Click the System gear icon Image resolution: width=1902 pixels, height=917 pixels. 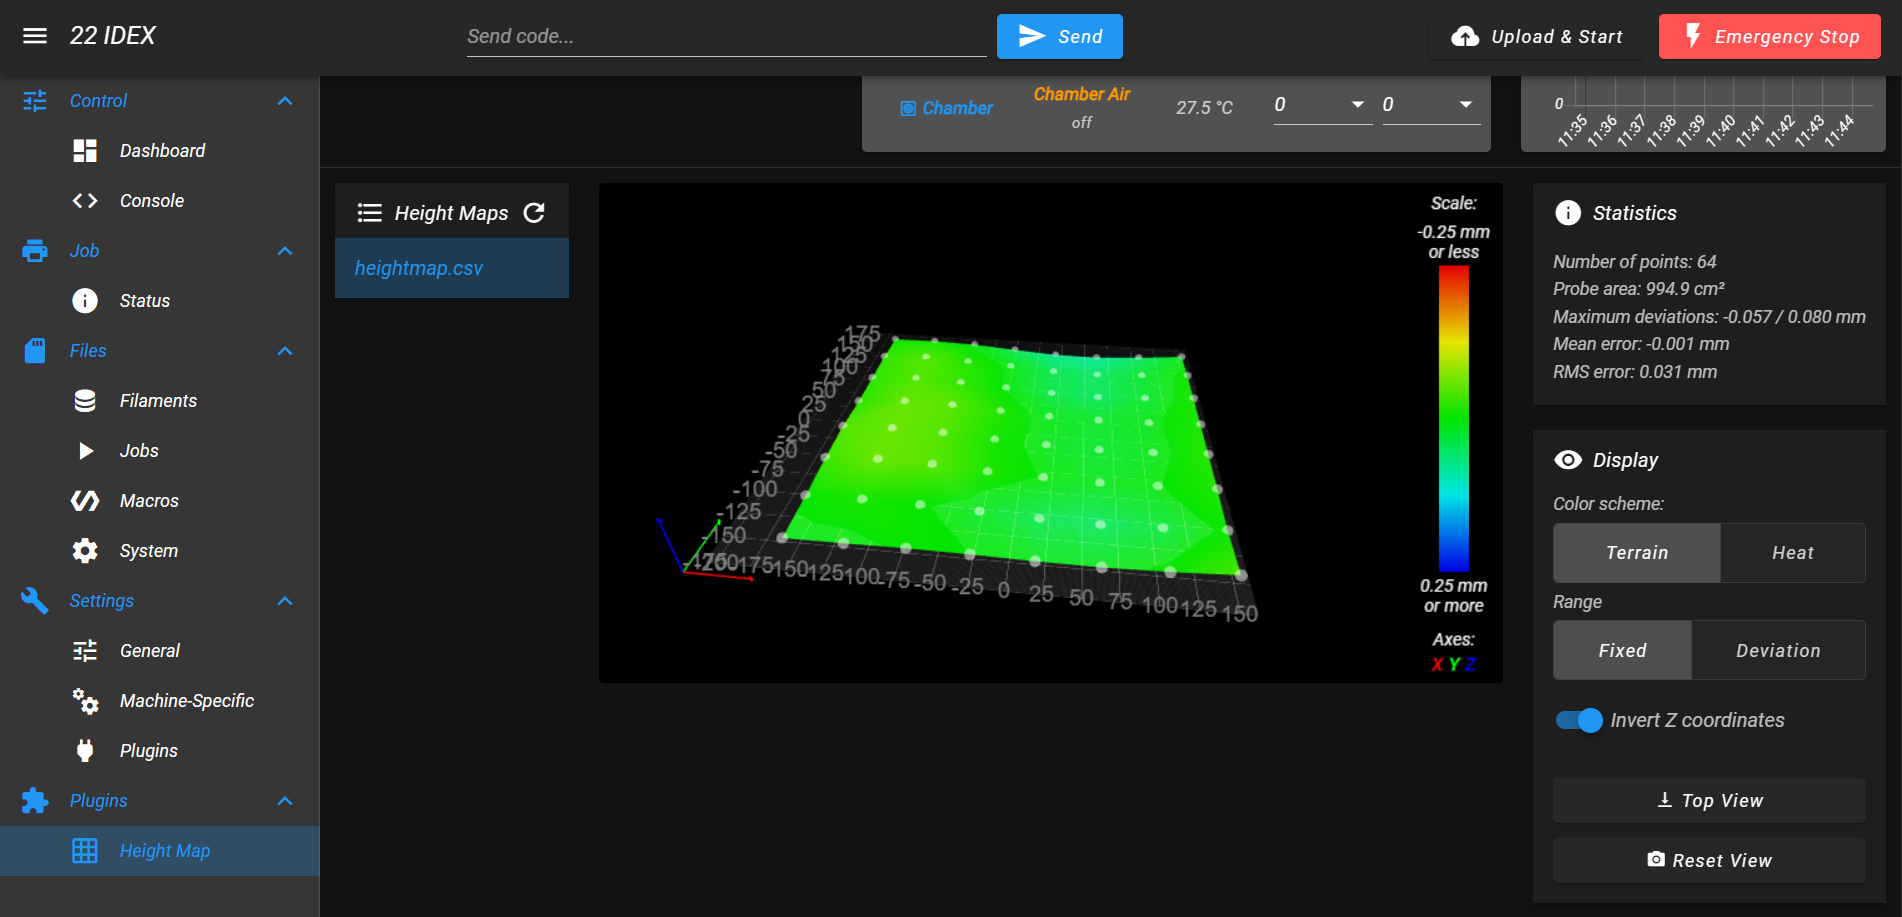[x=85, y=551]
